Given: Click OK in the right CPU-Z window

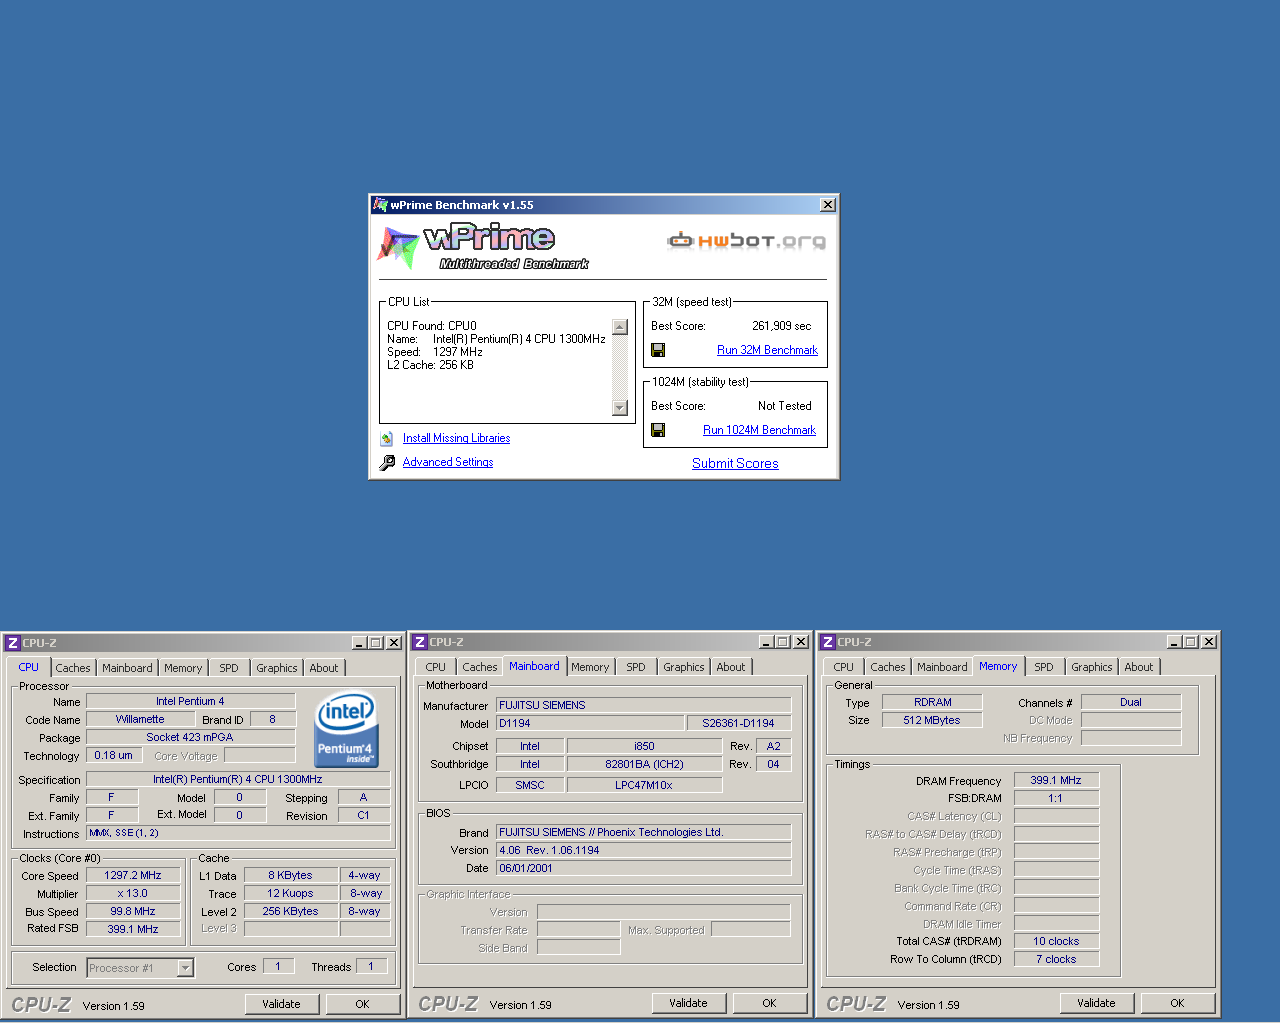Looking at the screenshot, I should click(1177, 1003).
